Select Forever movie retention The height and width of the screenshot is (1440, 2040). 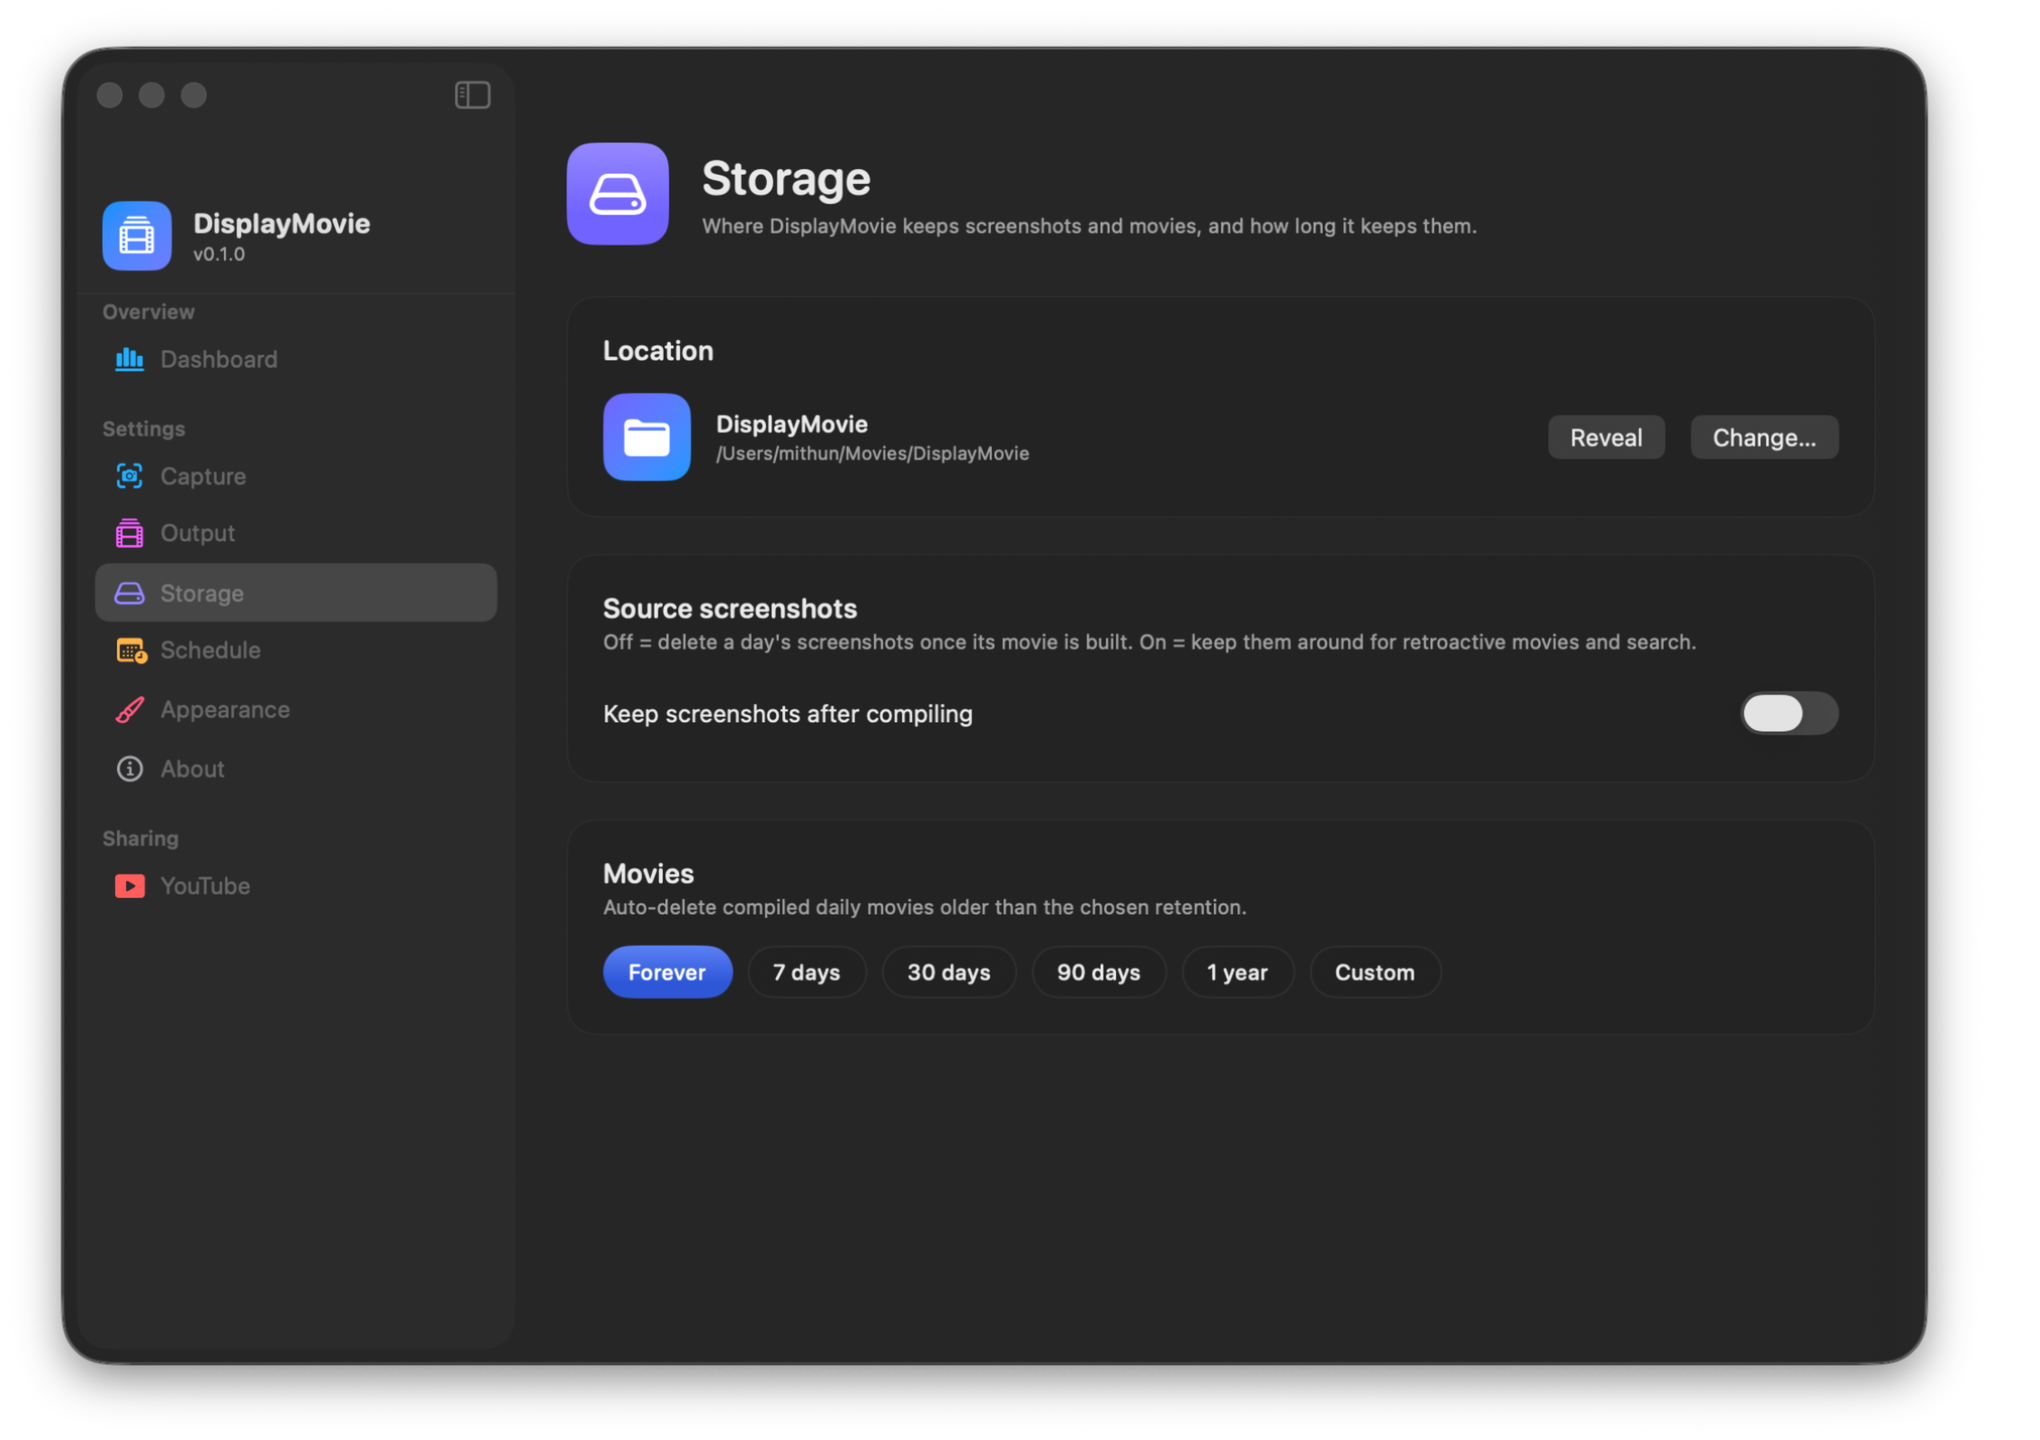668,972
